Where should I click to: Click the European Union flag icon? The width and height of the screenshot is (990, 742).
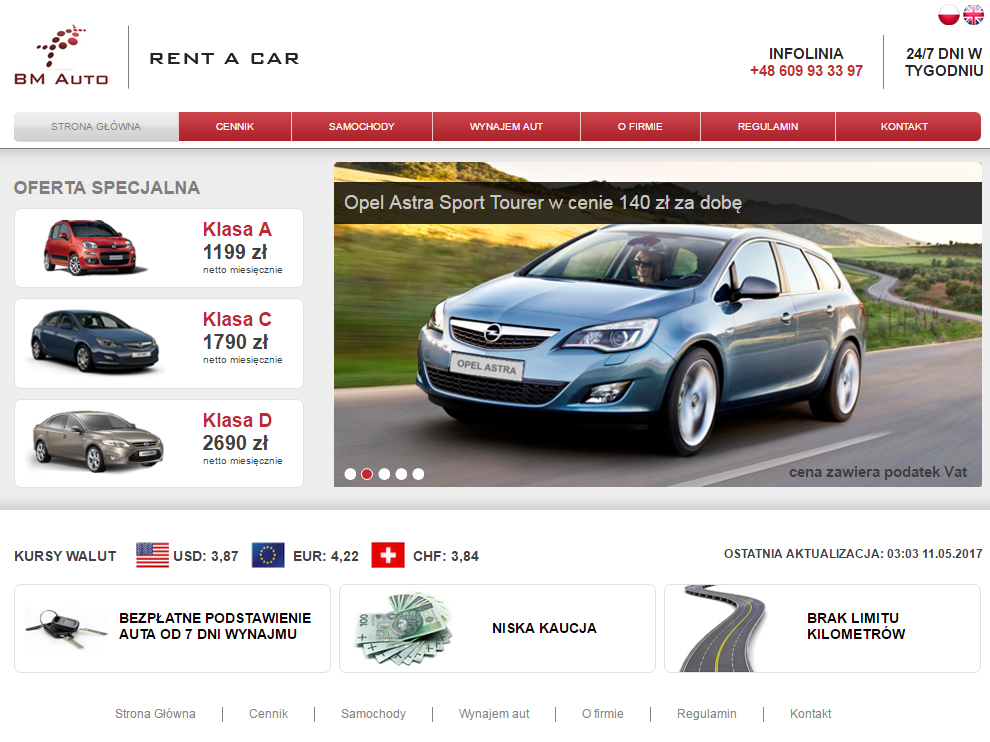pos(268,555)
